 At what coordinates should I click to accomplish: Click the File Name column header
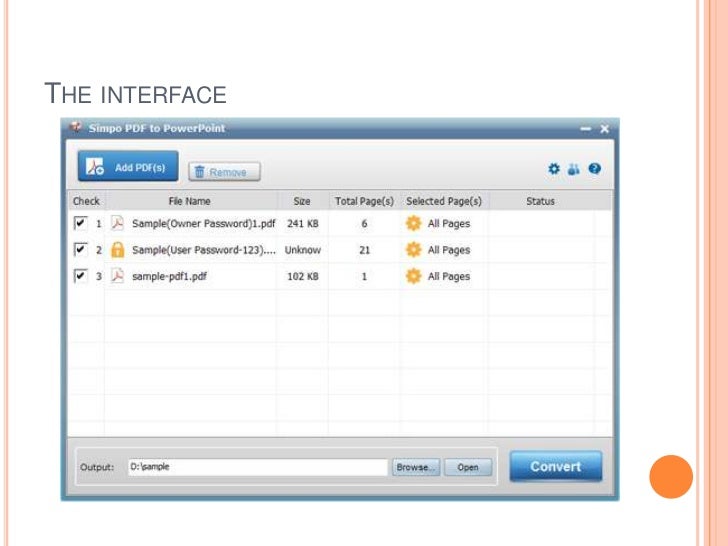pyautogui.click(x=189, y=201)
